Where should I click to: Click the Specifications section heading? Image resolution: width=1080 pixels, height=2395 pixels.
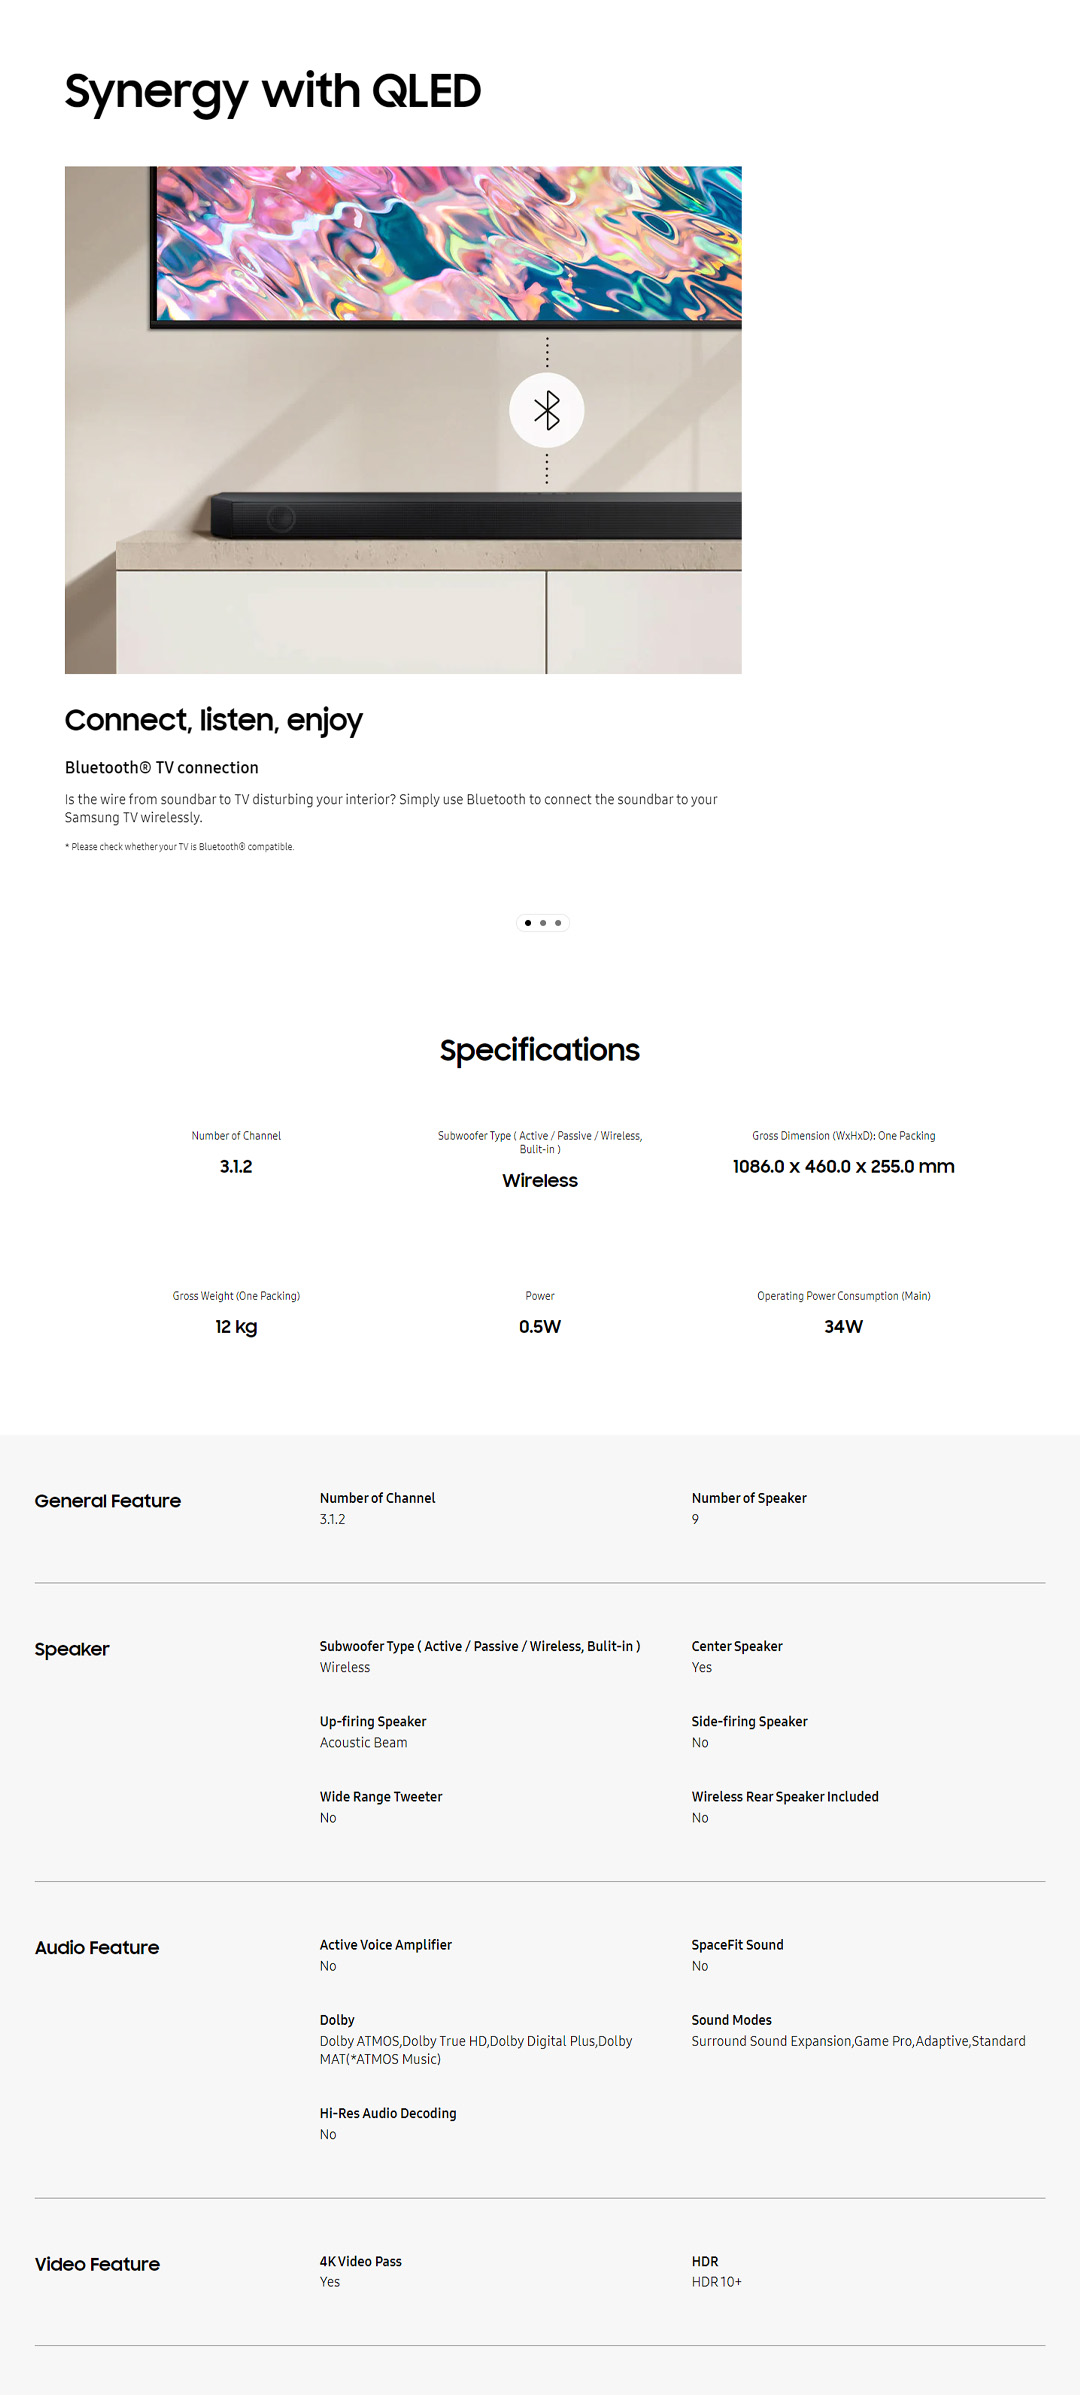pos(539,1050)
